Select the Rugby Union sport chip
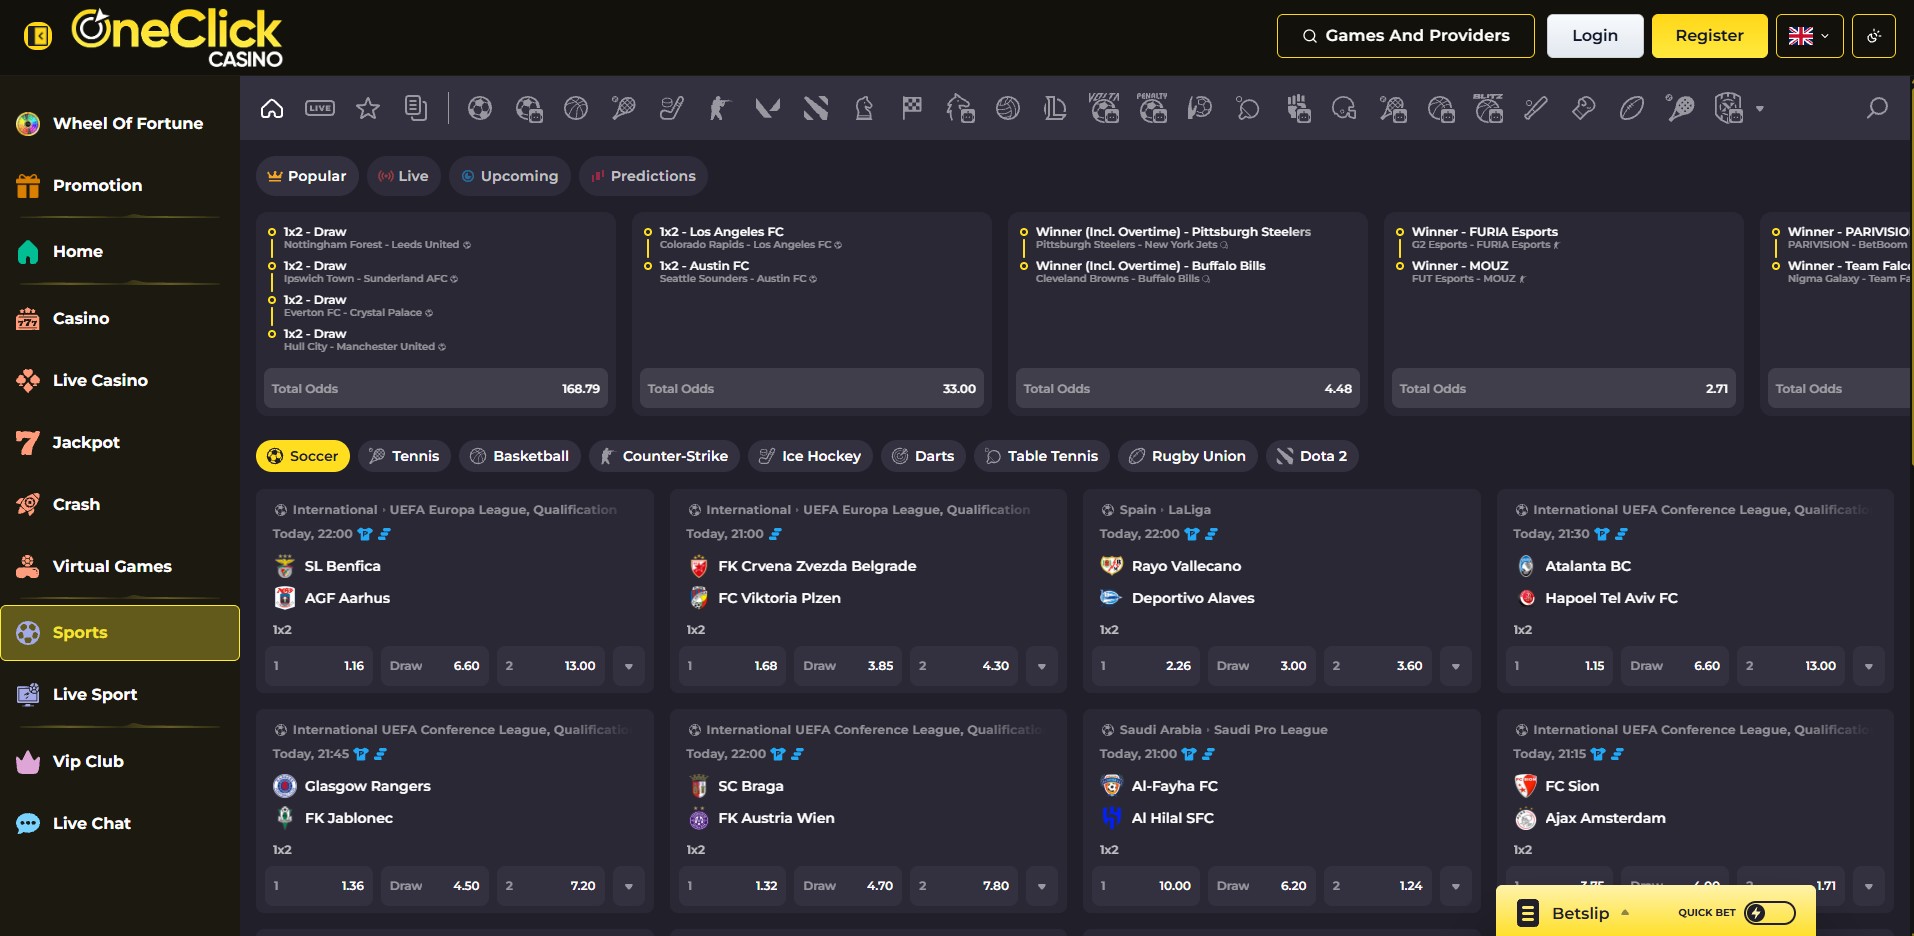Viewport: 1914px width, 936px height. [x=1188, y=456]
